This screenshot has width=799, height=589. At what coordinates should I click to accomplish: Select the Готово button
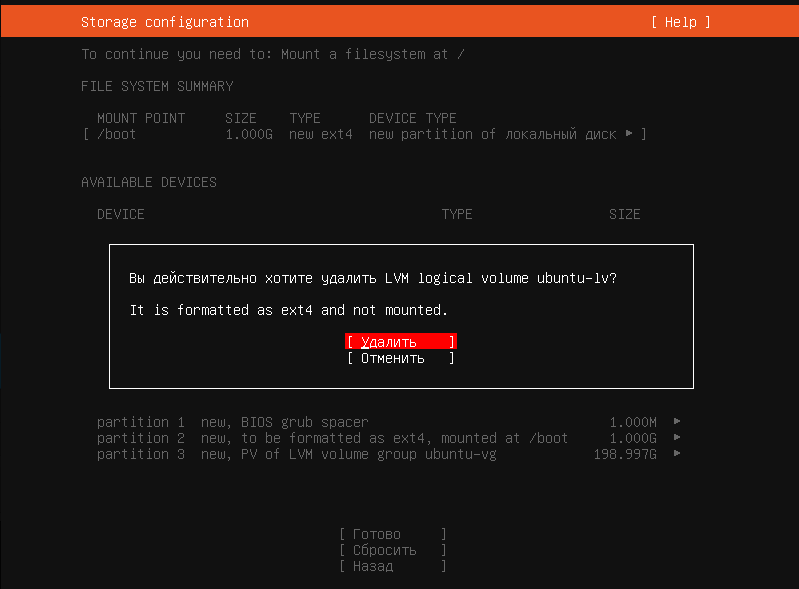point(392,534)
